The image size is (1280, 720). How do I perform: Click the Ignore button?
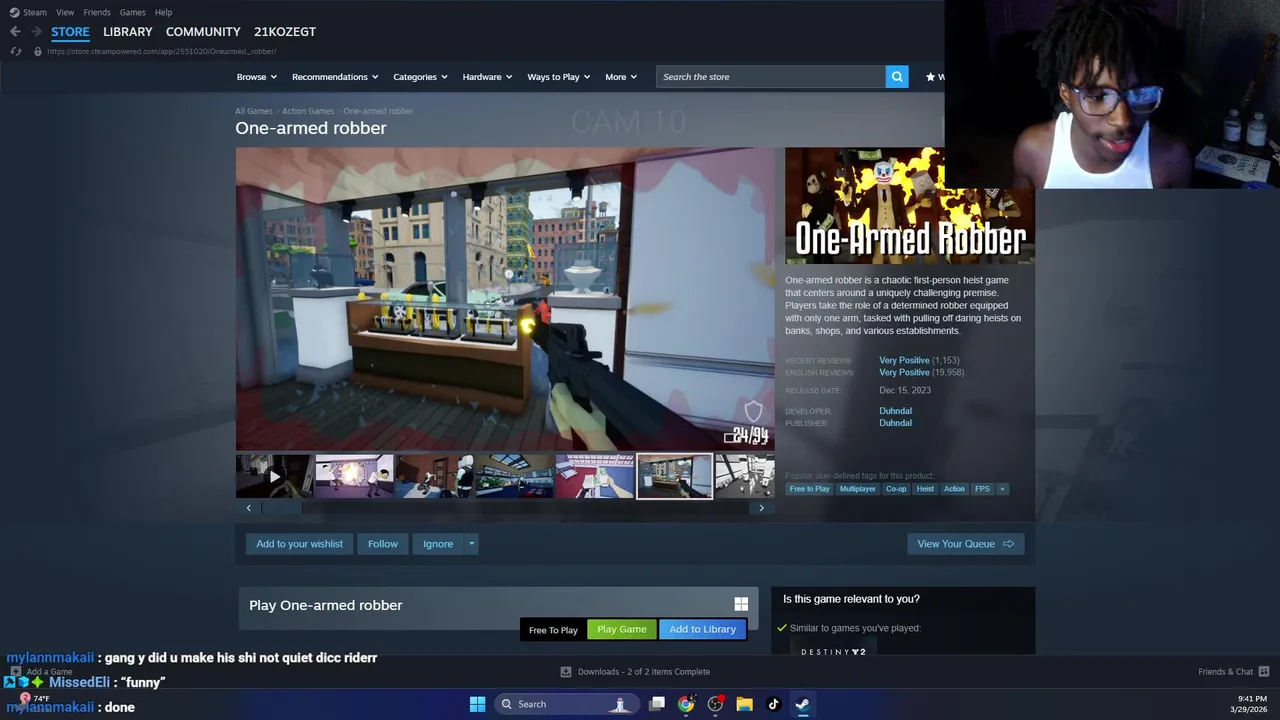(438, 544)
